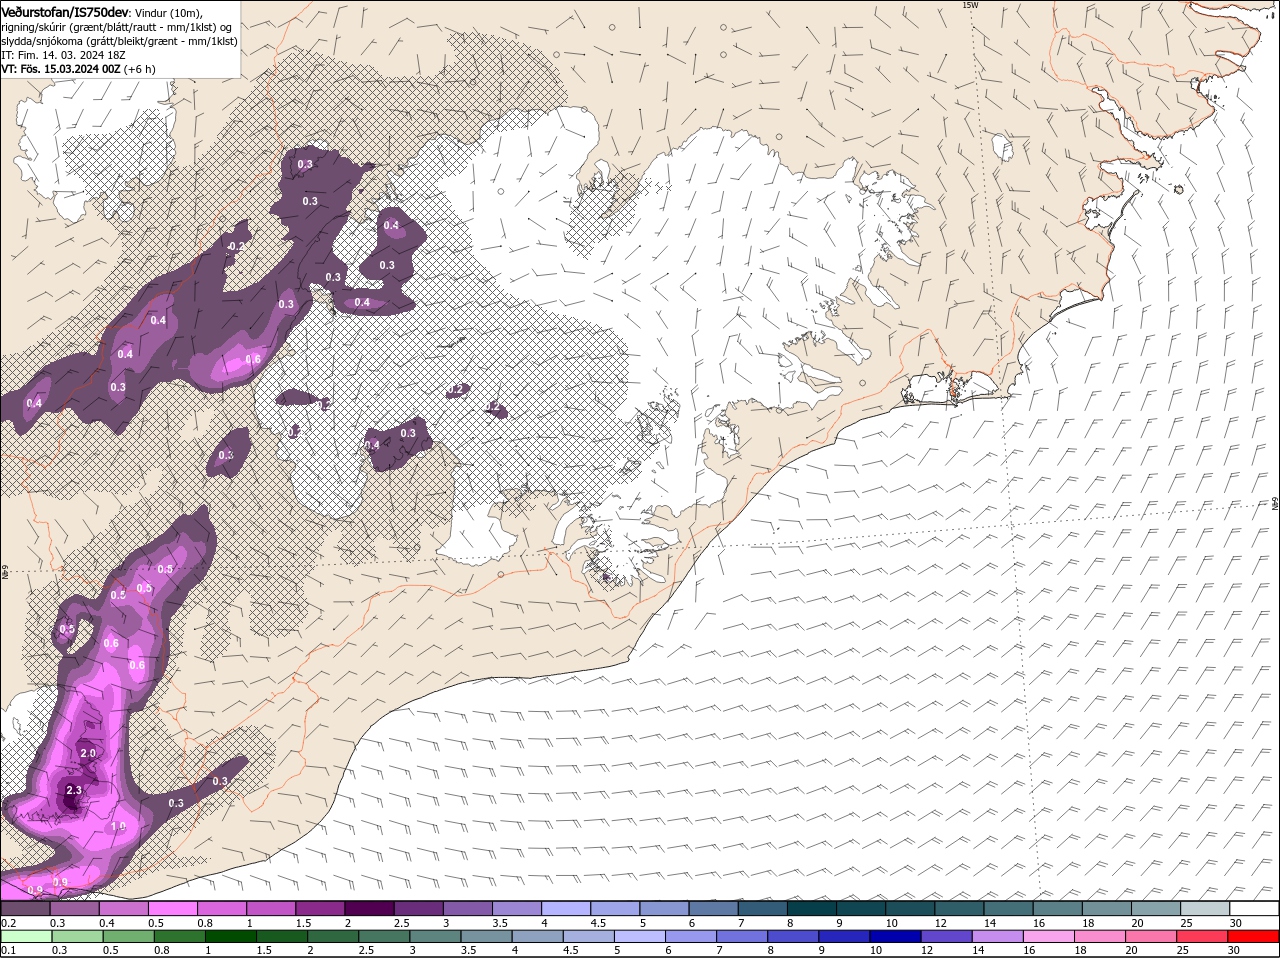Click the upper-row legend swatch between 1.5 and 2
The width and height of the screenshot is (1280, 958).
tap(320, 908)
